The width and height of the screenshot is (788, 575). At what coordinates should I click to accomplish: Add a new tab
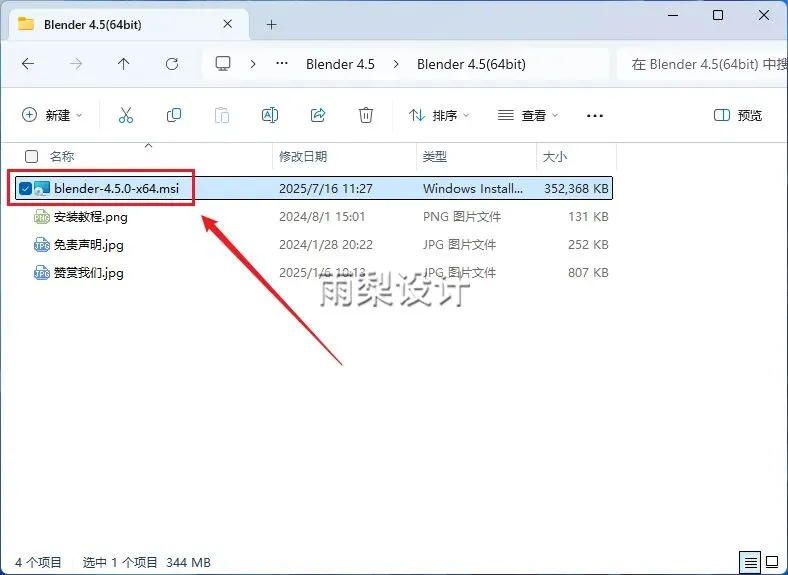pyautogui.click(x=271, y=25)
